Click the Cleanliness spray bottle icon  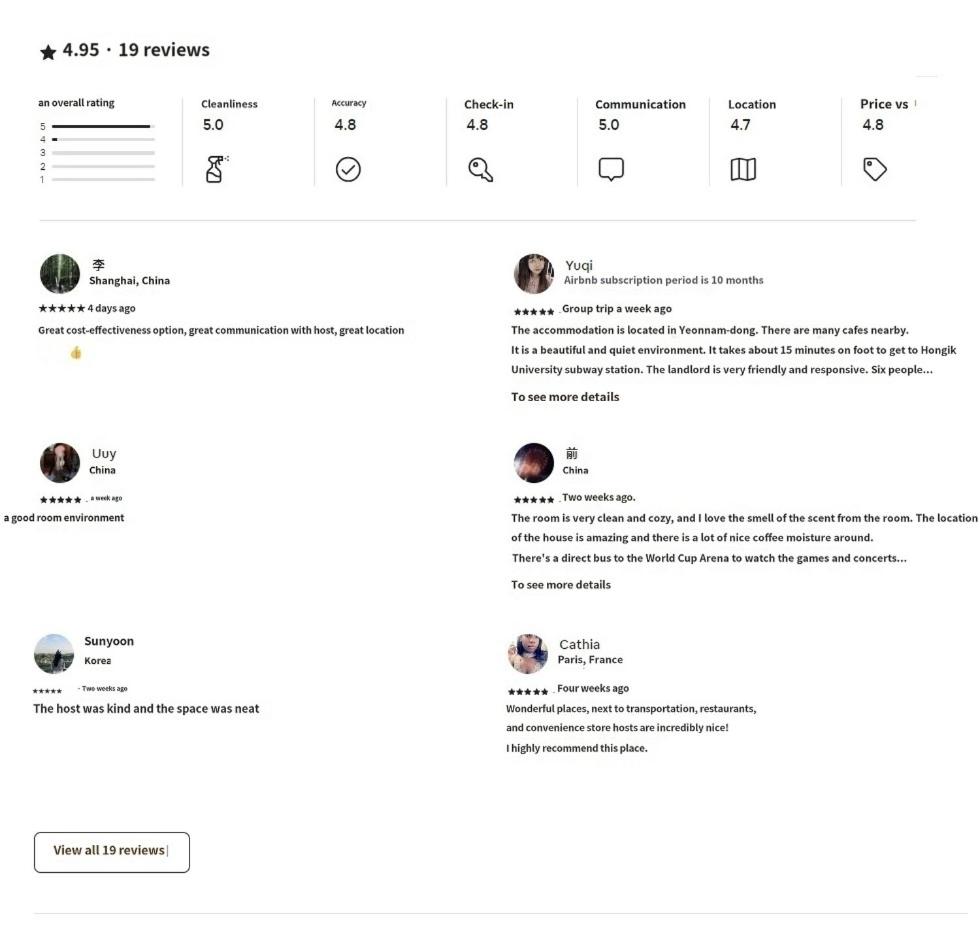tap(215, 169)
